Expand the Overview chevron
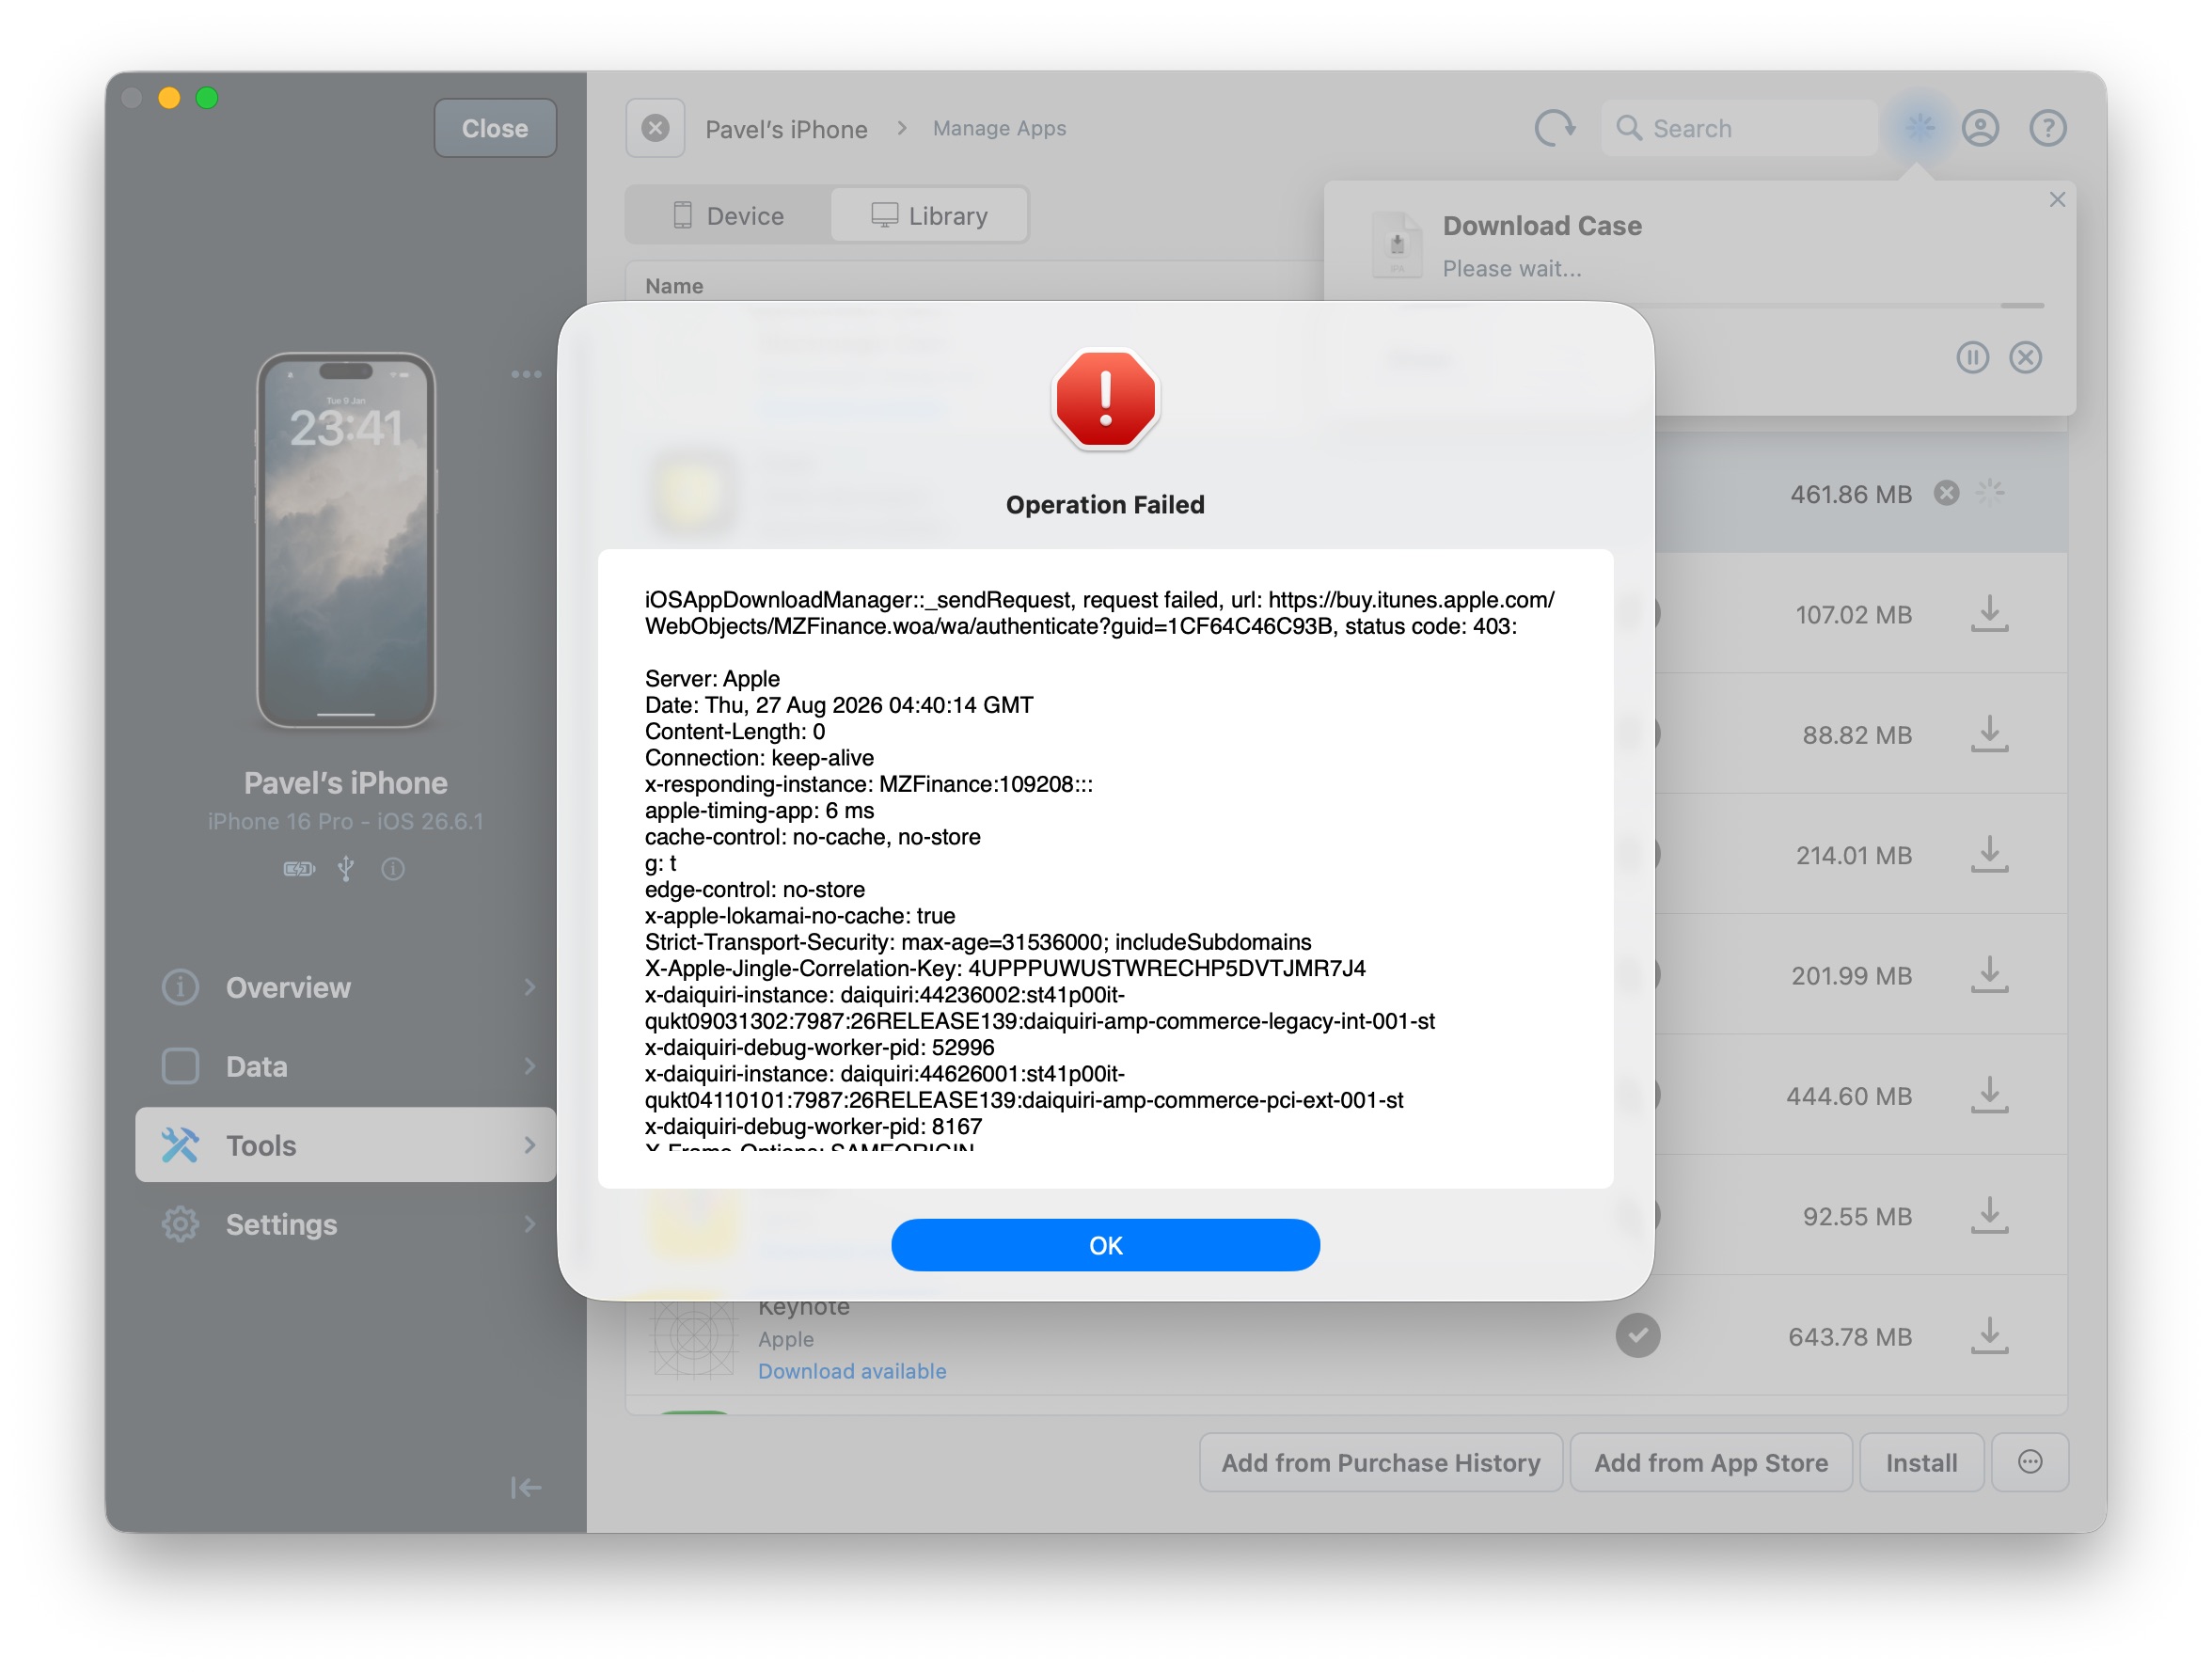2212x1672 pixels. coord(530,987)
